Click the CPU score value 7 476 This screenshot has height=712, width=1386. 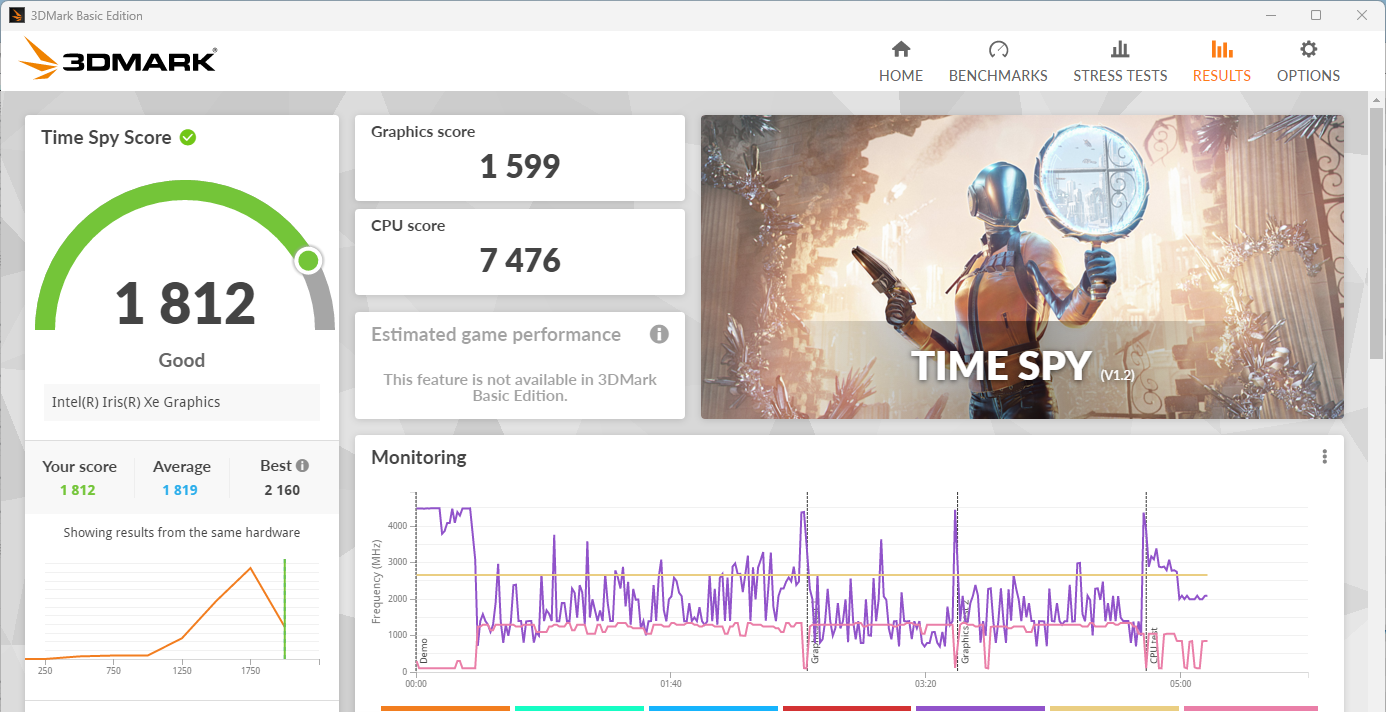[520, 260]
